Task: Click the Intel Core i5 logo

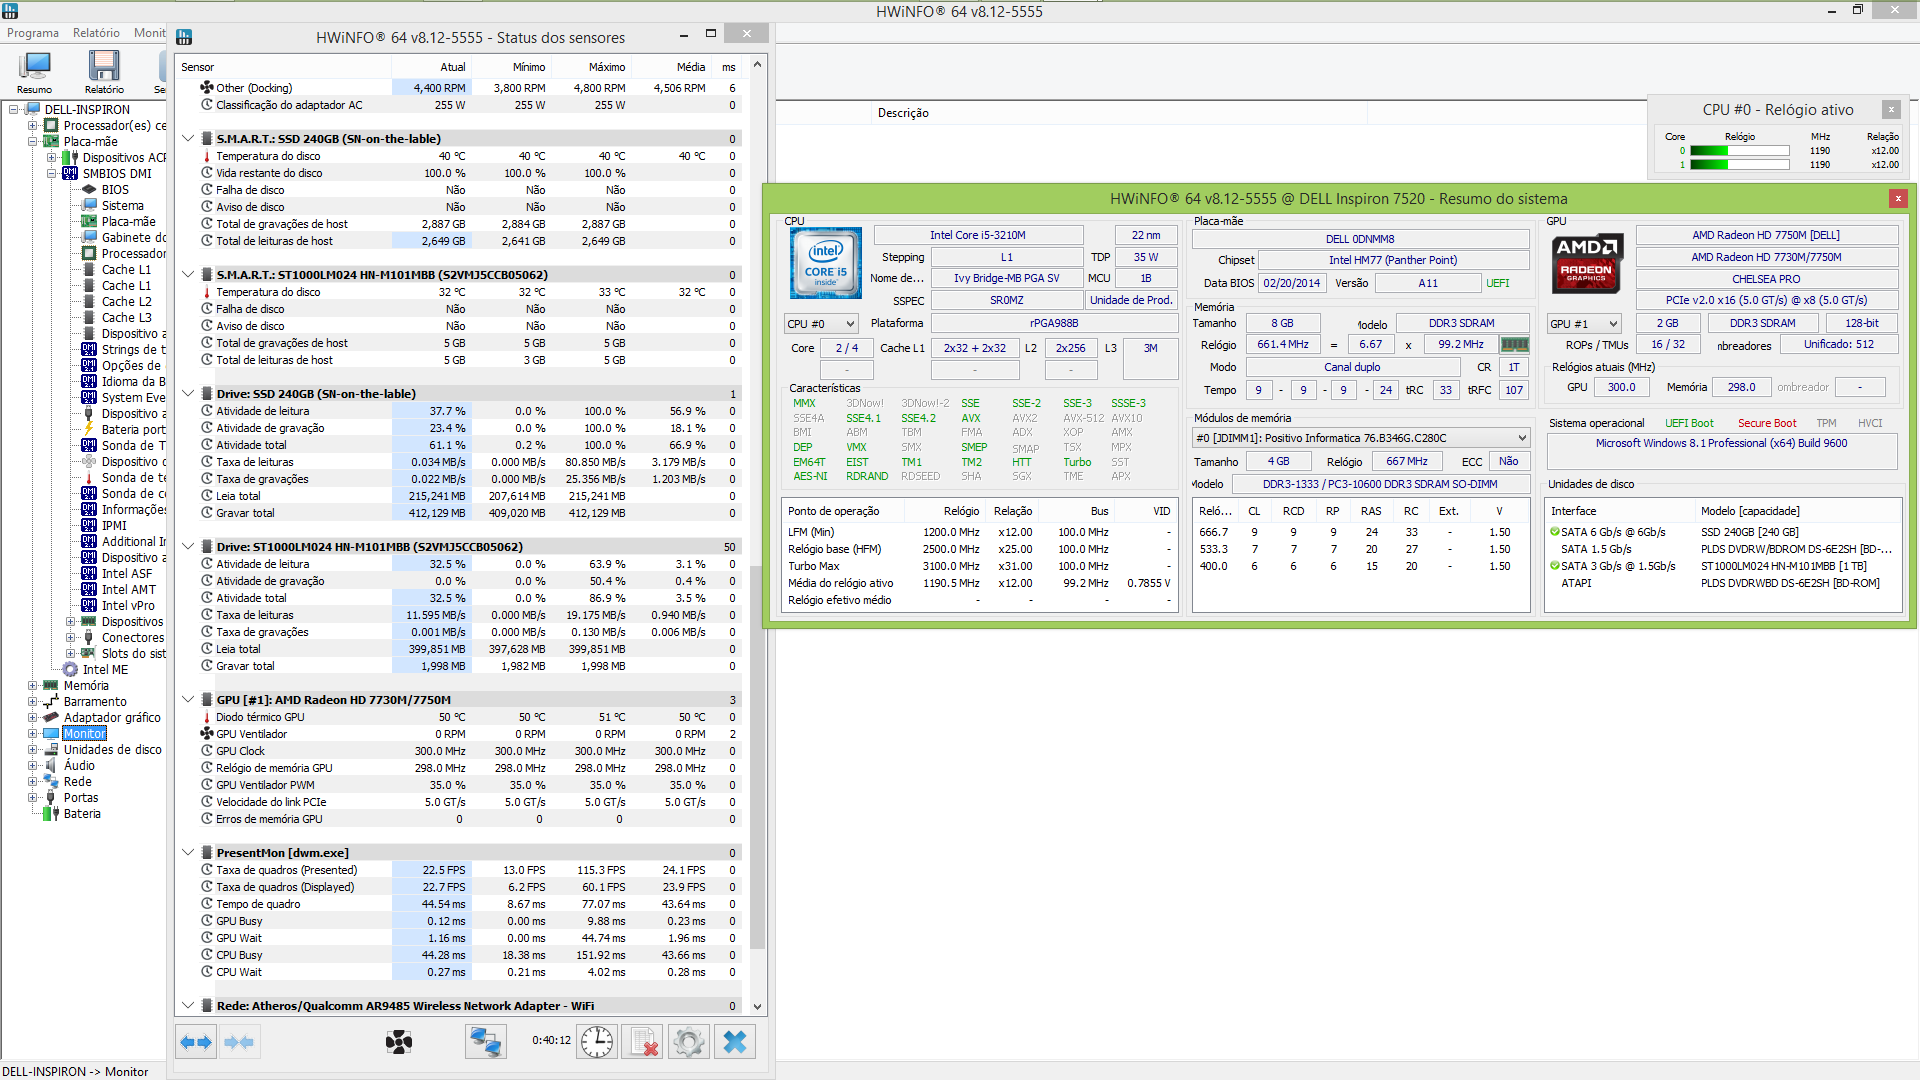Action: 825,263
